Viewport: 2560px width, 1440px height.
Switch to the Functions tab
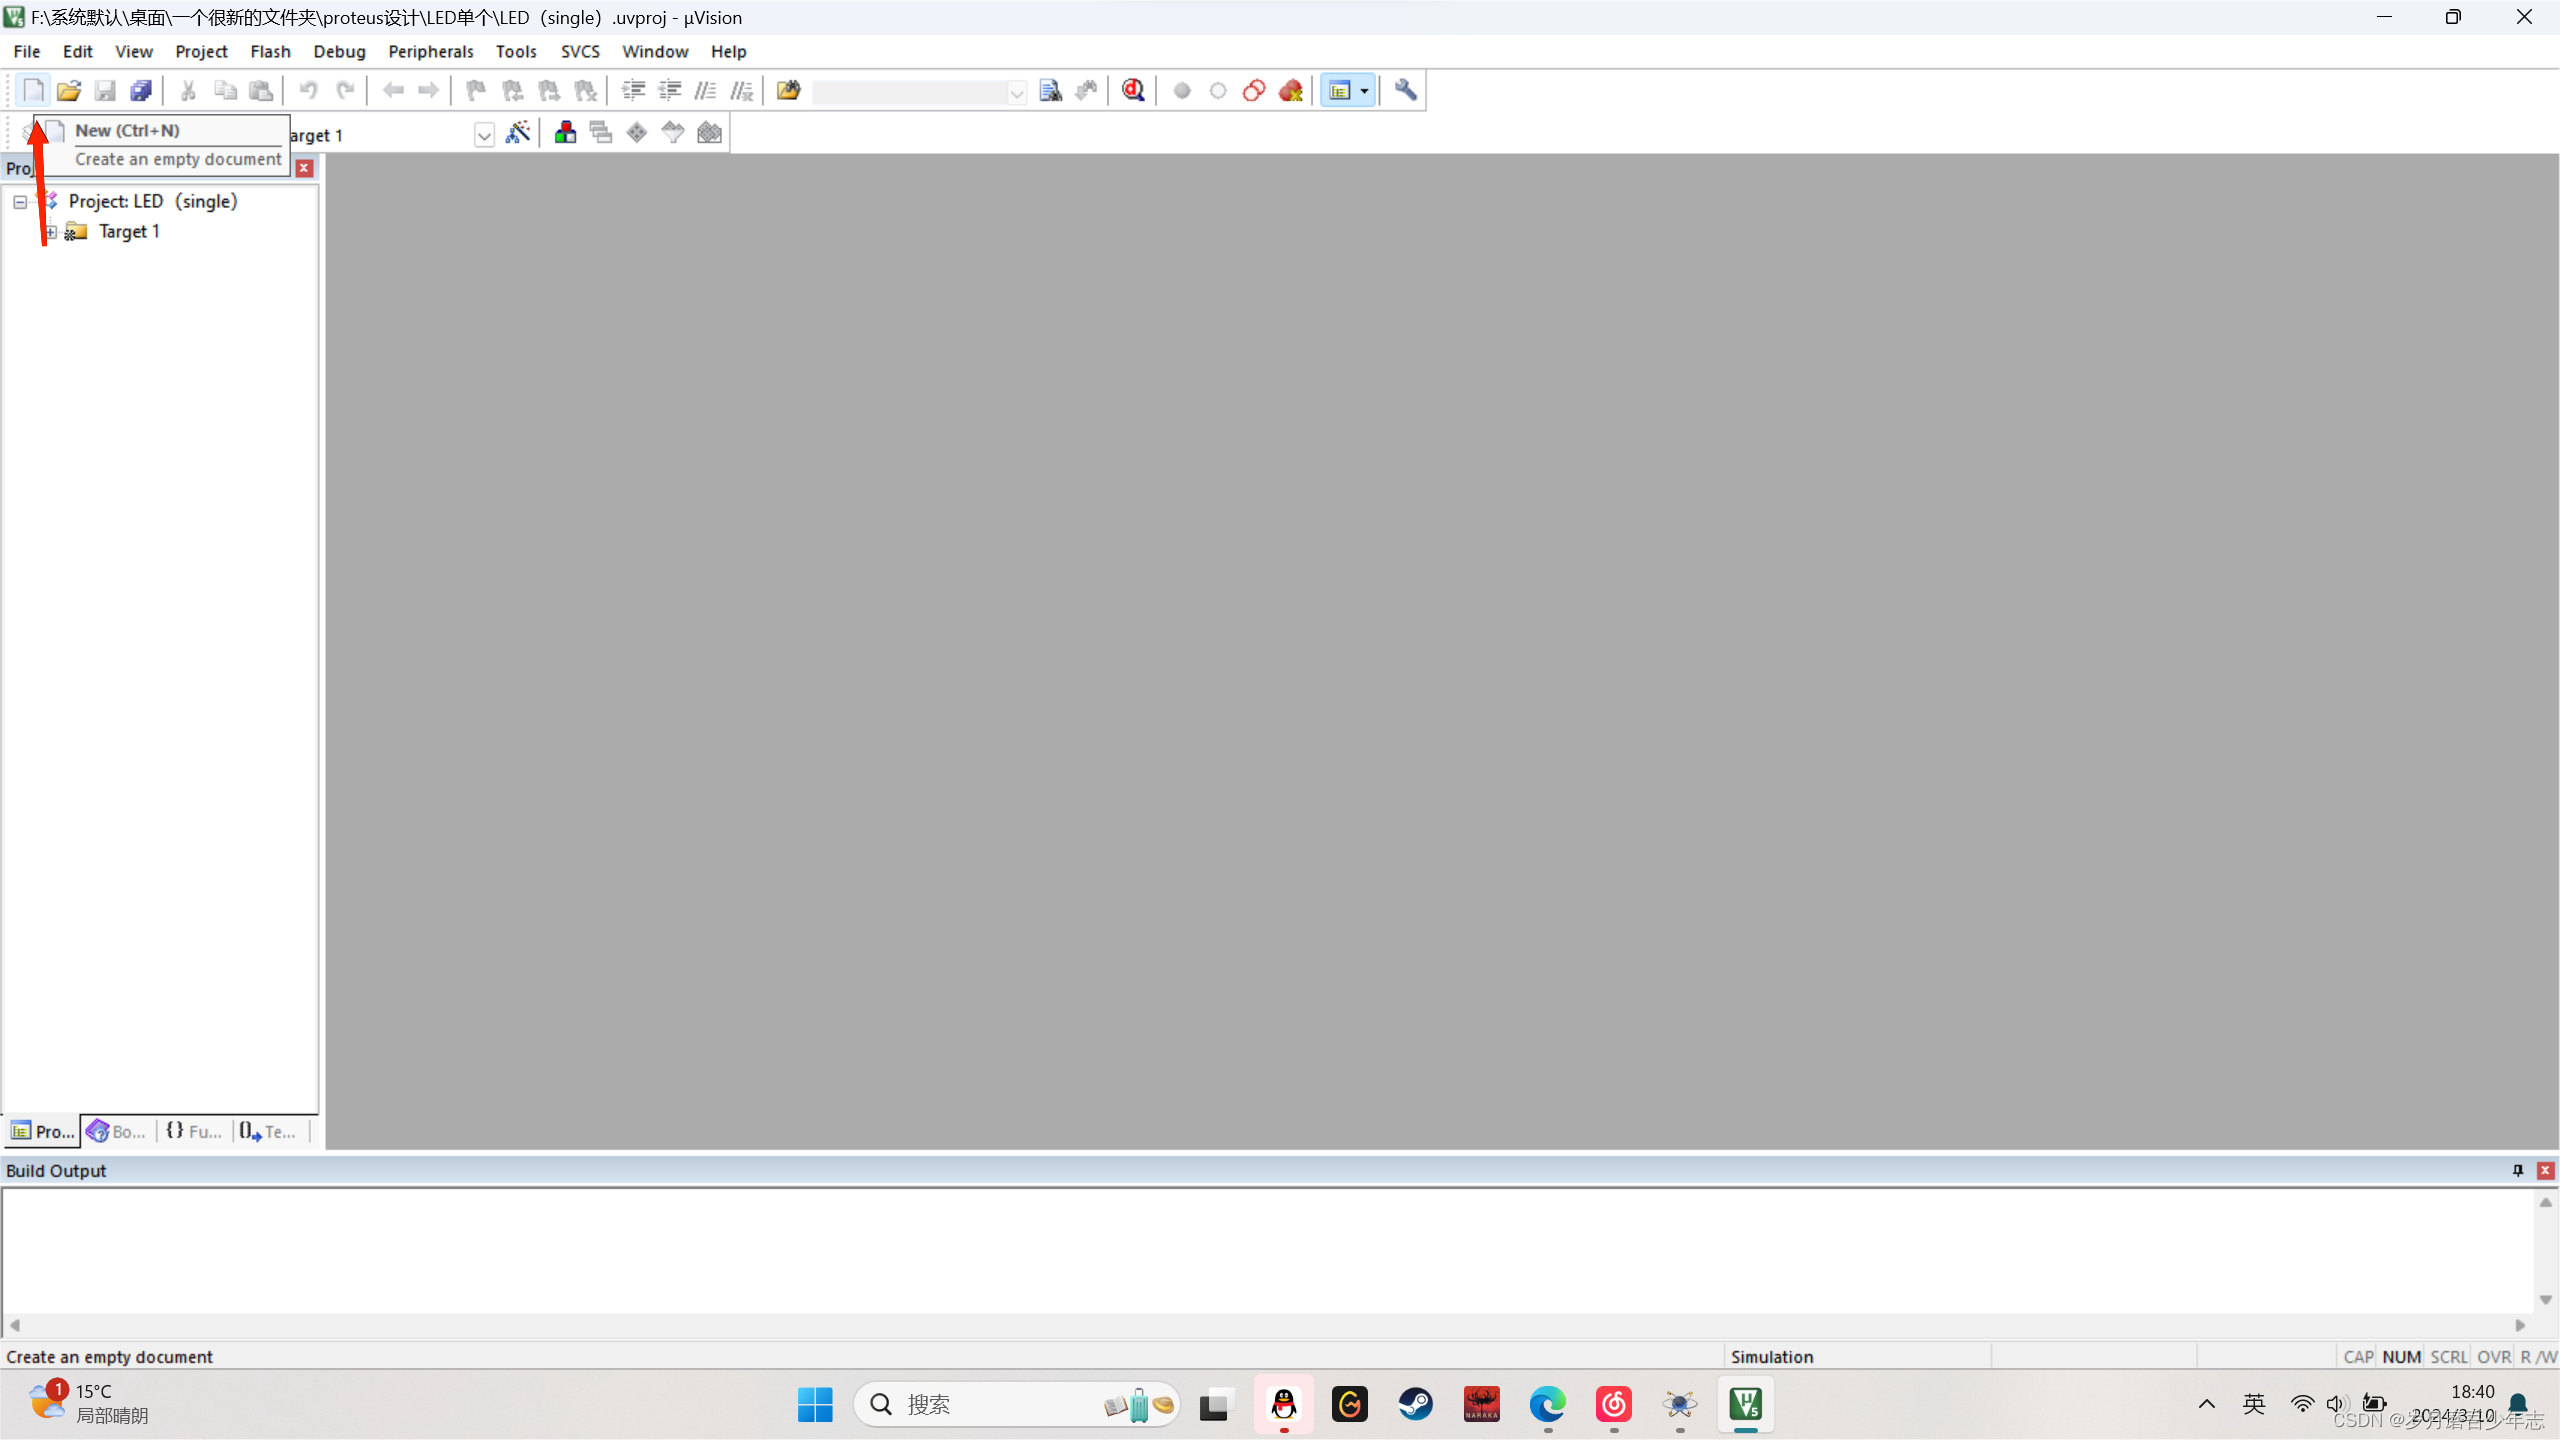point(194,1131)
